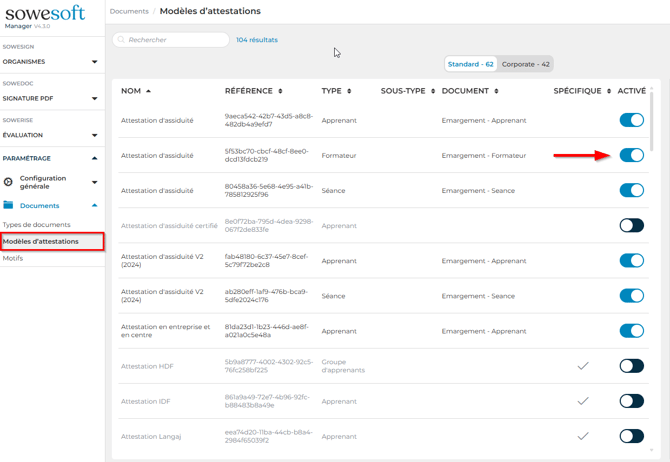Enable the Attestation IDF toggle
670x462 pixels.
point(632,401)
